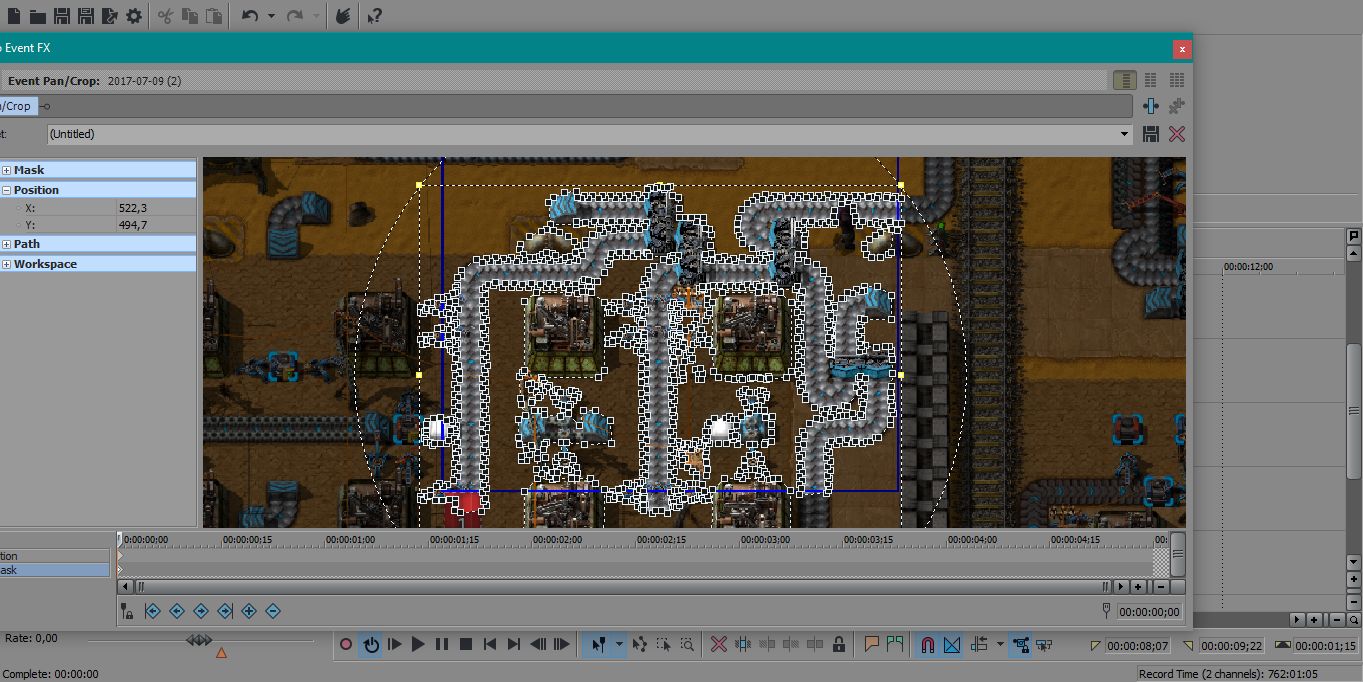
Task: Open the Edit tool dropdown arrow
Action: click(x=619, y=645)
